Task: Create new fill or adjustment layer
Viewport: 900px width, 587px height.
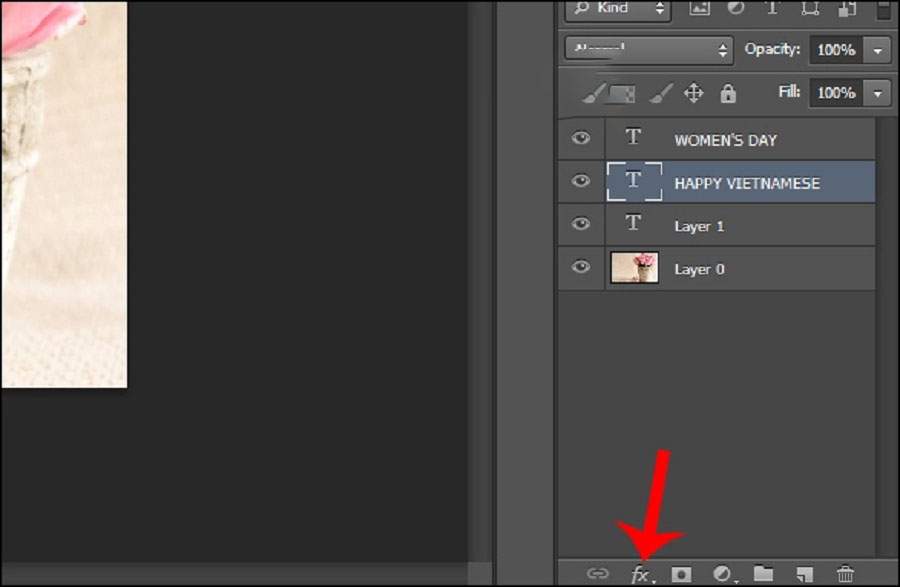Action: pyautogui.click(x=722, y=574)
